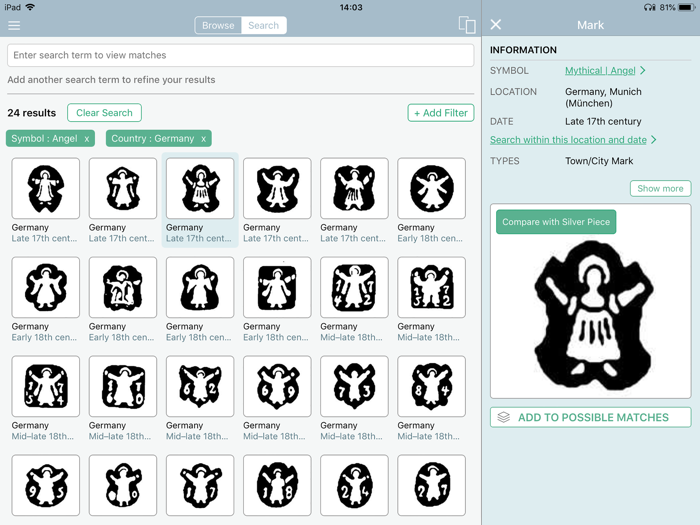700x525 pixels.
Task: Click the Town/City Mark type value
Action: point(599,161)
